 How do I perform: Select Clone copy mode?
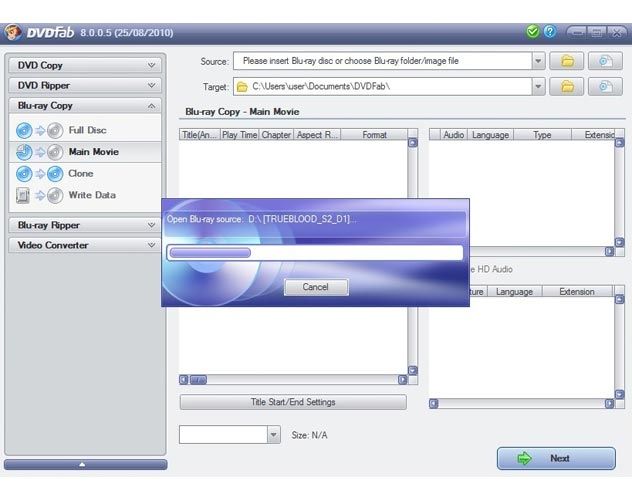(x=85, y=174)
